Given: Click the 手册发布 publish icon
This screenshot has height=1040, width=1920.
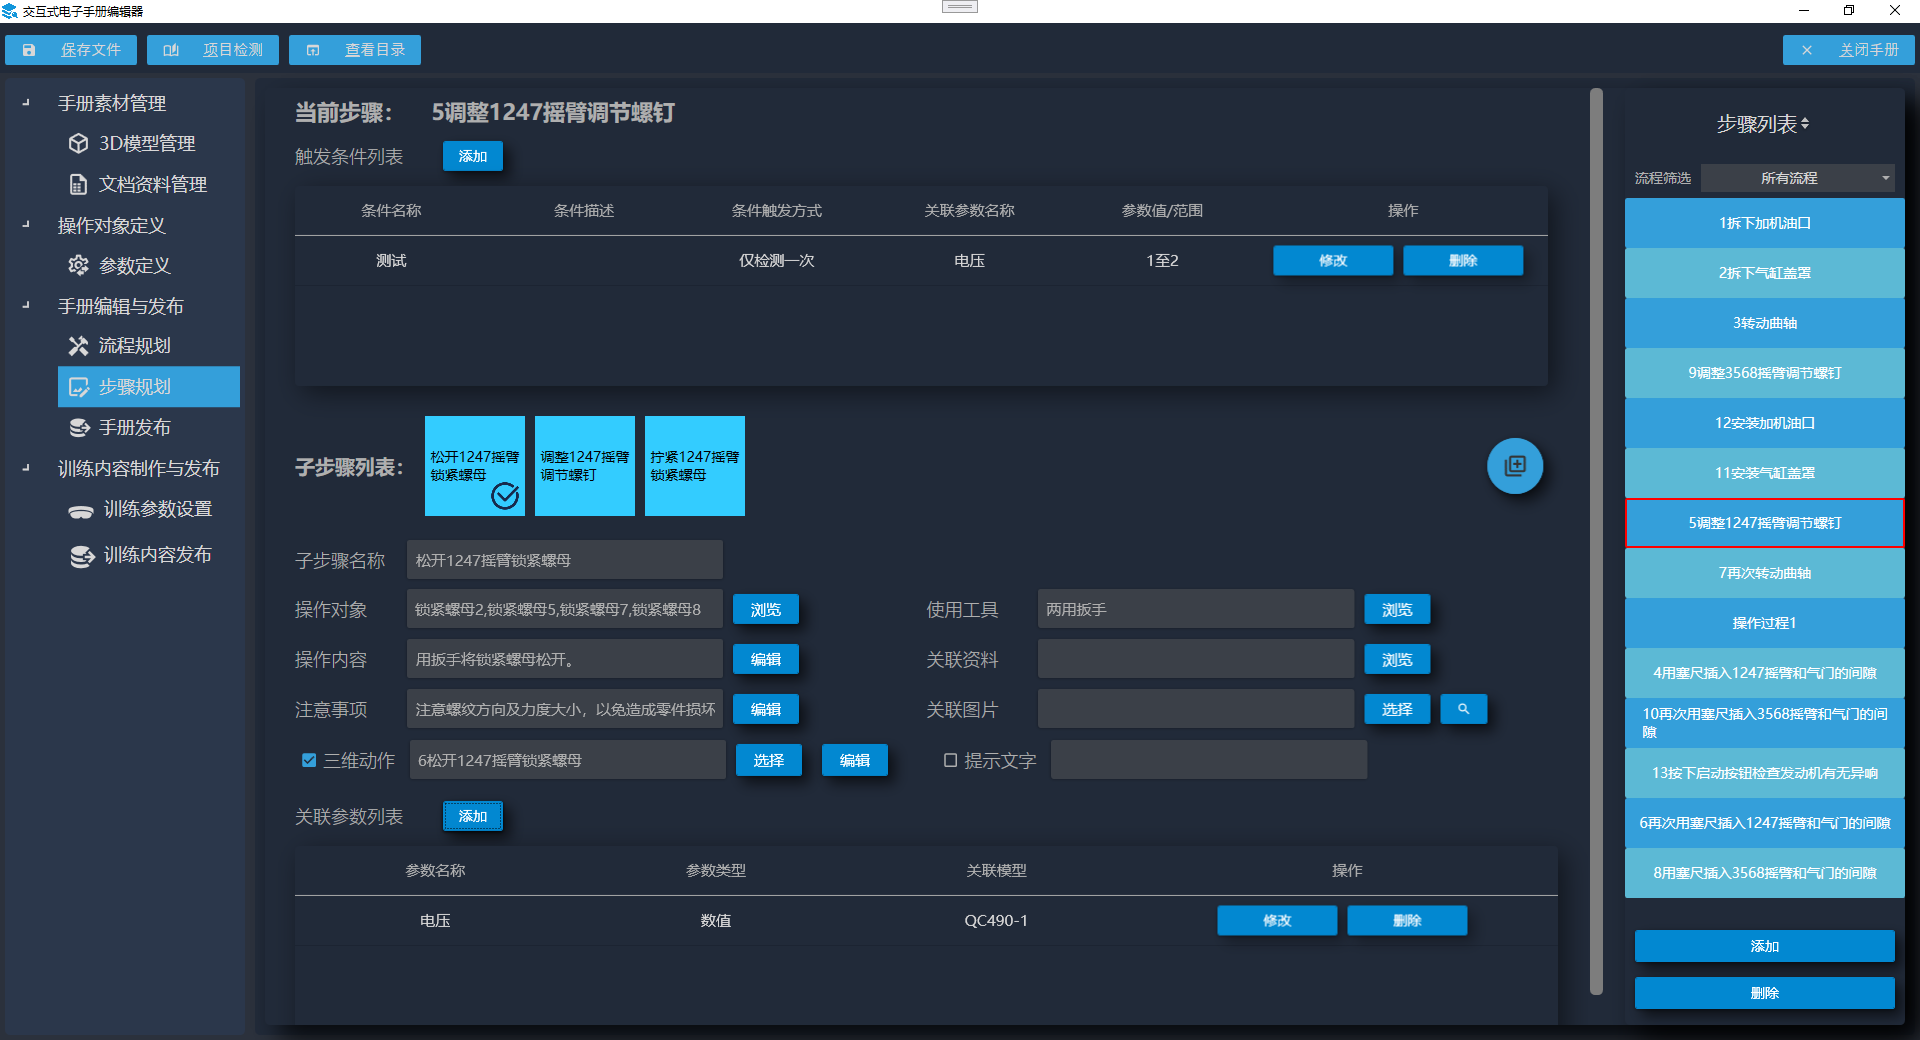Looking at the screenshot, I should click(78, 428).
